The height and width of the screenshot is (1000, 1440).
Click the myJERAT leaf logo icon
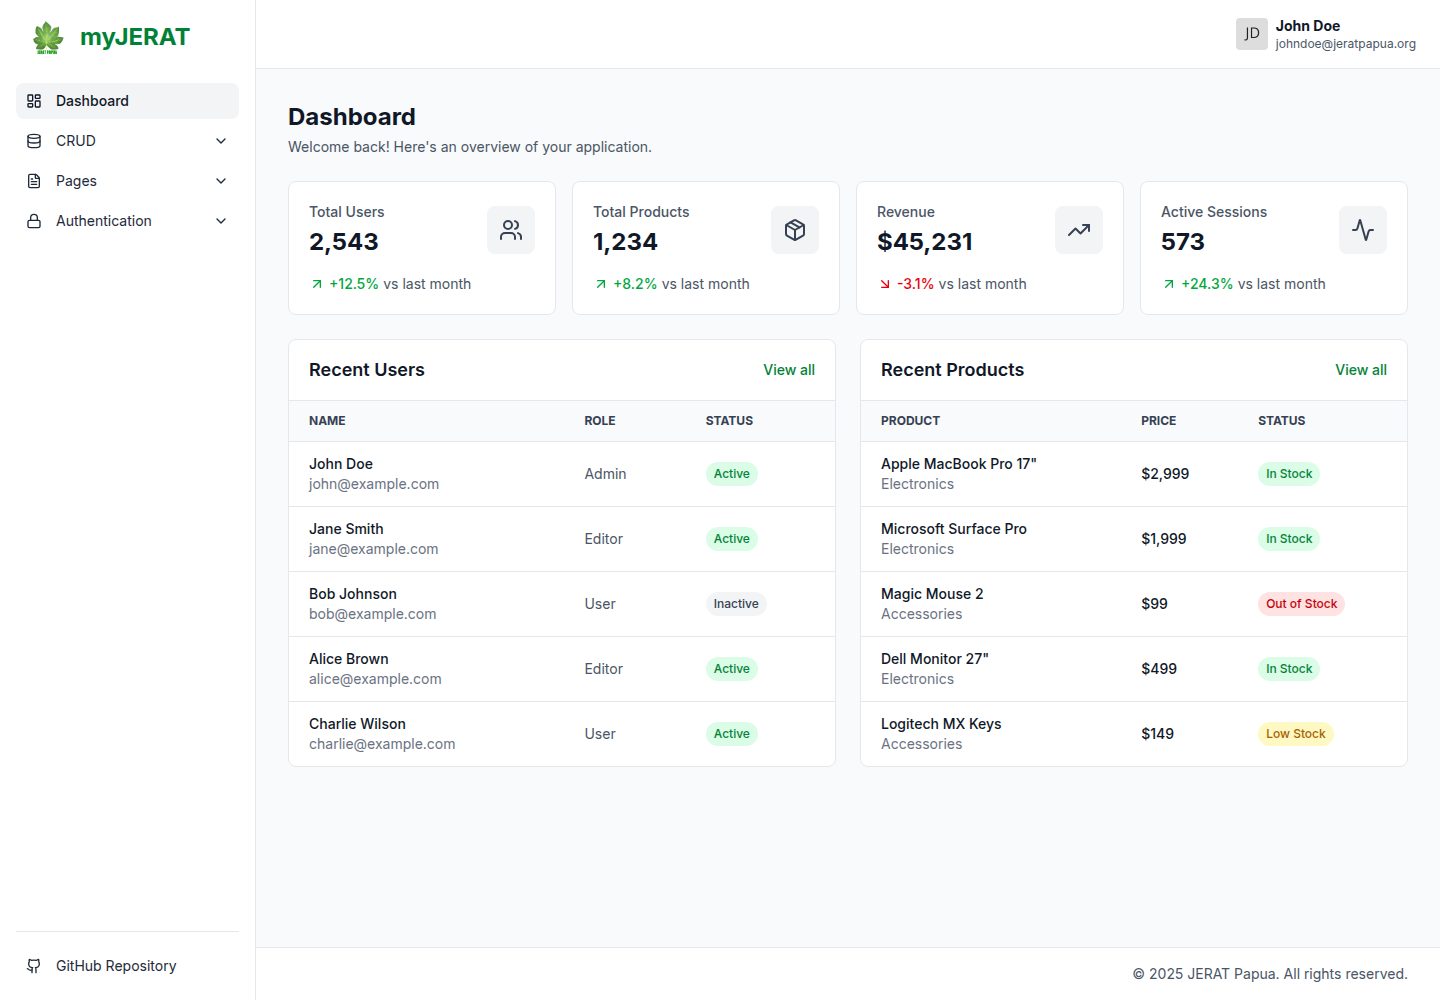(48, 38)
